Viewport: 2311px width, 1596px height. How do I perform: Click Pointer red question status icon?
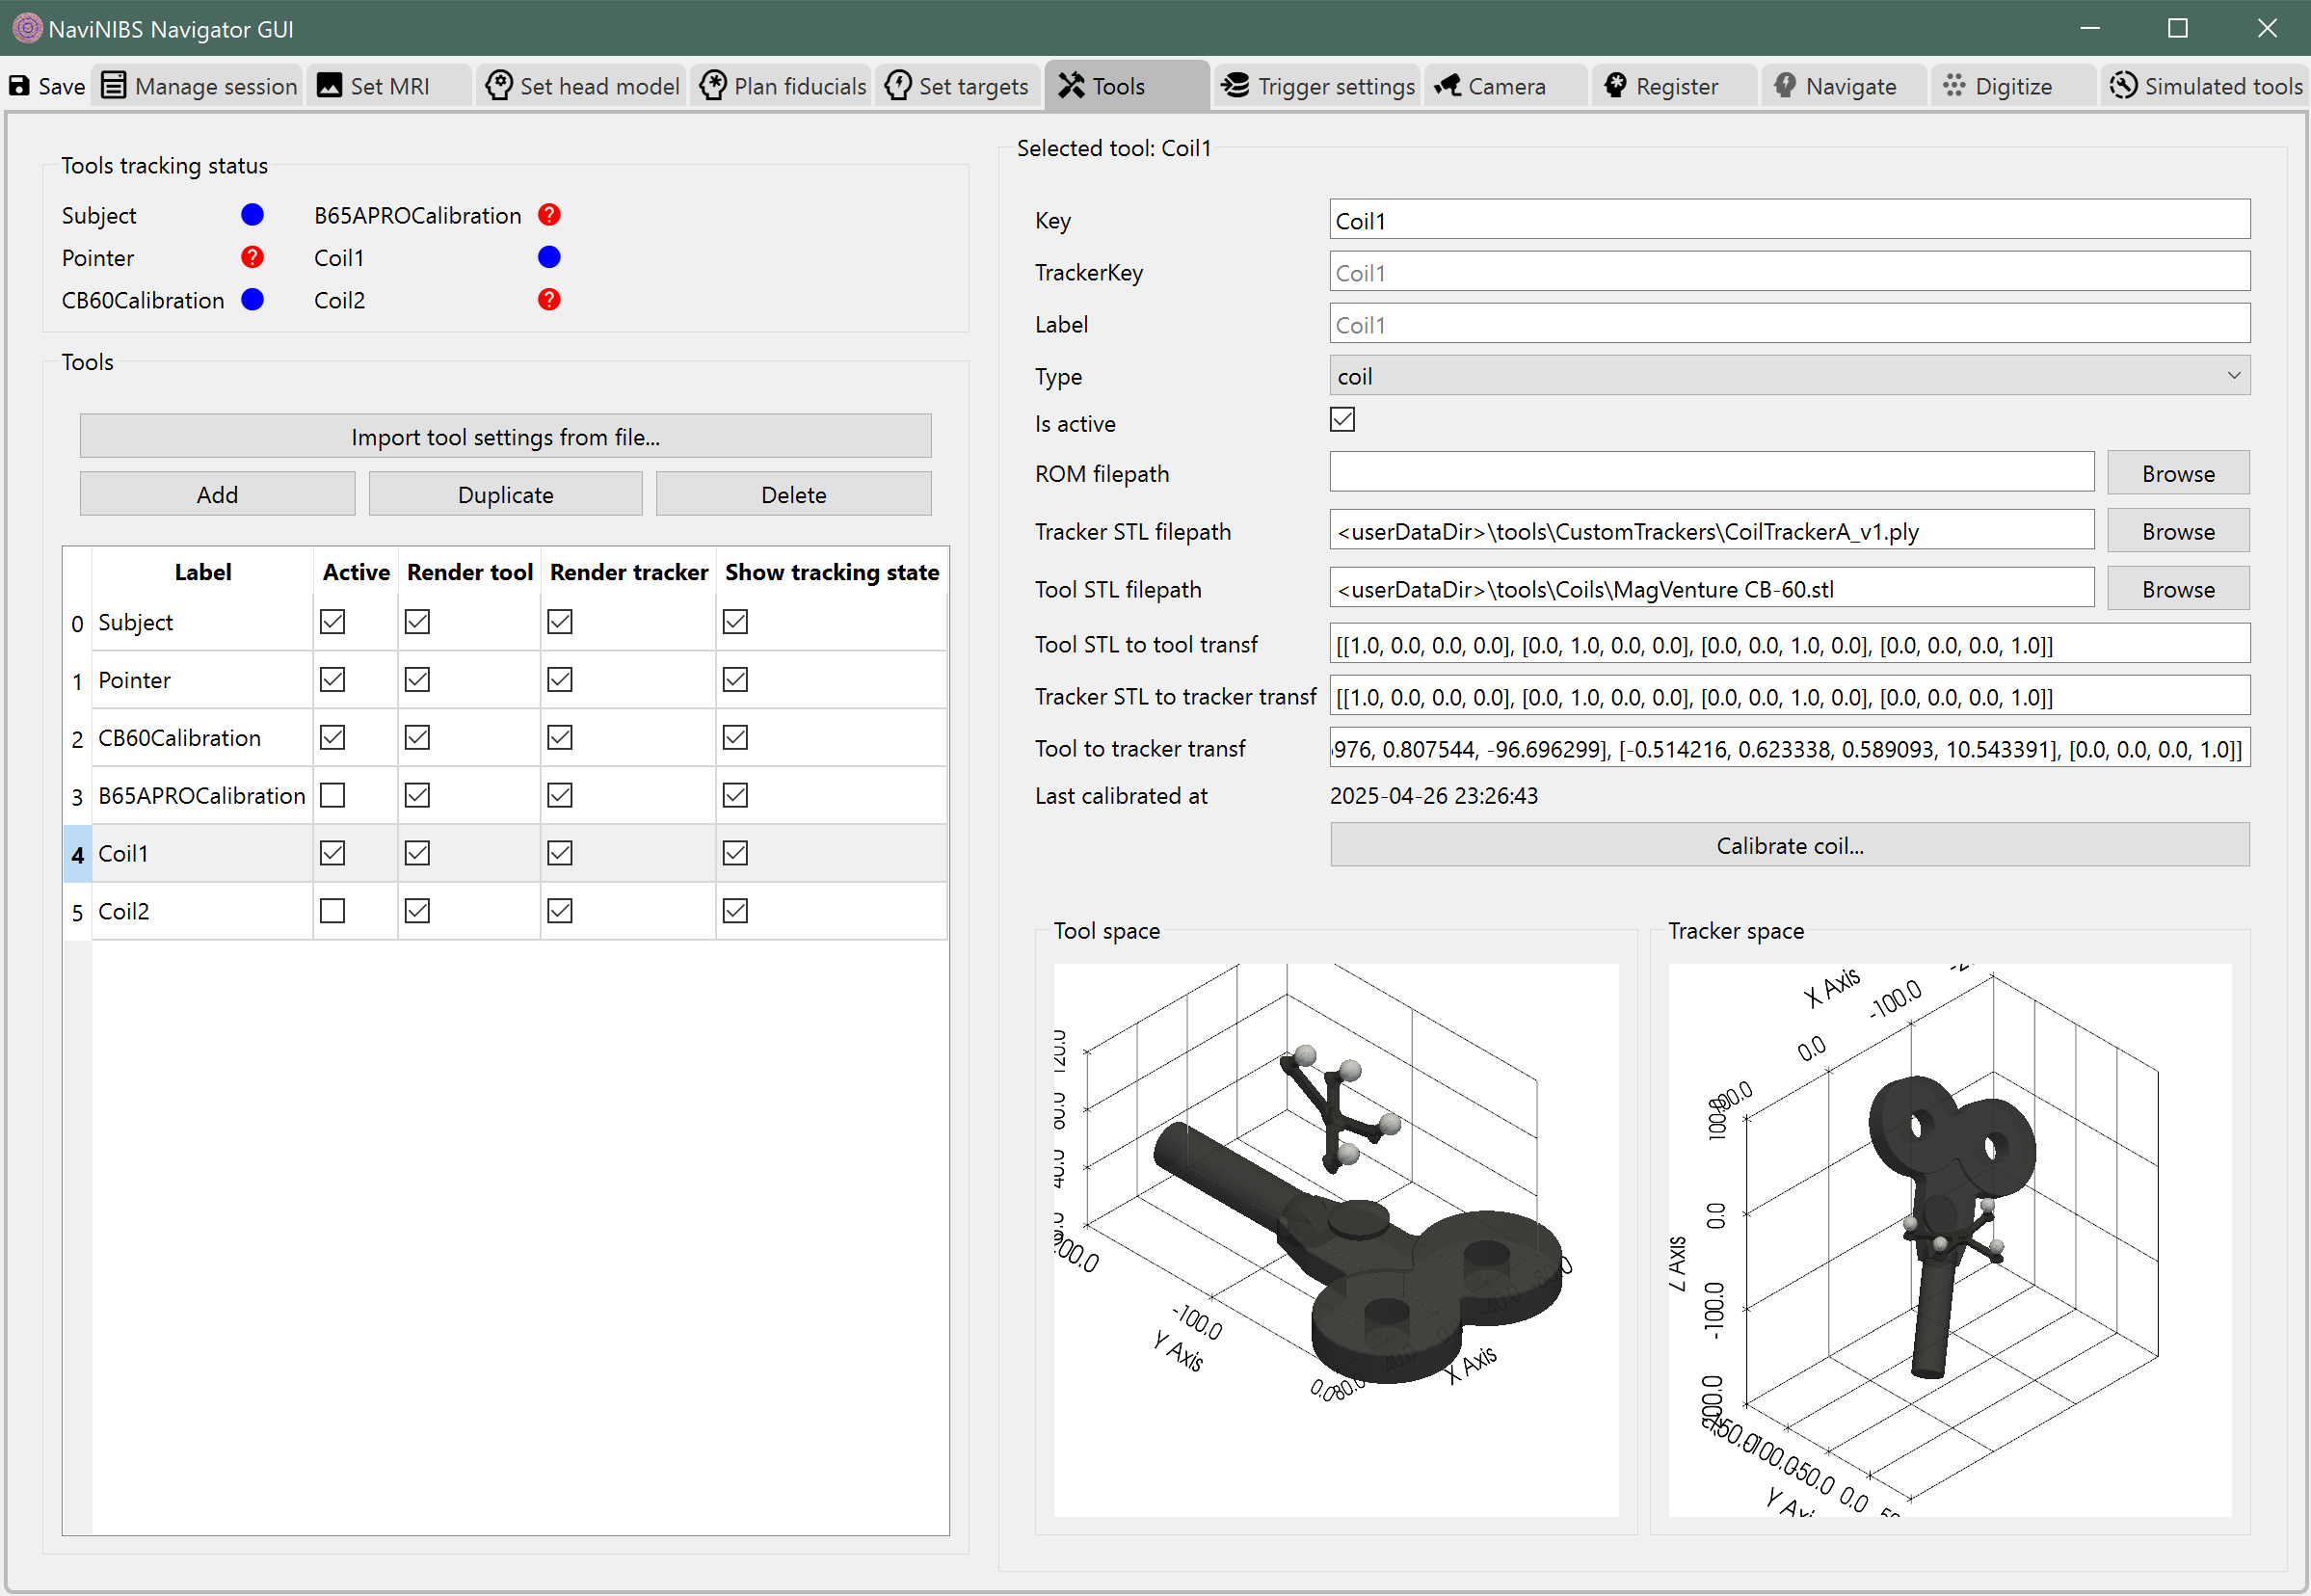coord(252,257)
